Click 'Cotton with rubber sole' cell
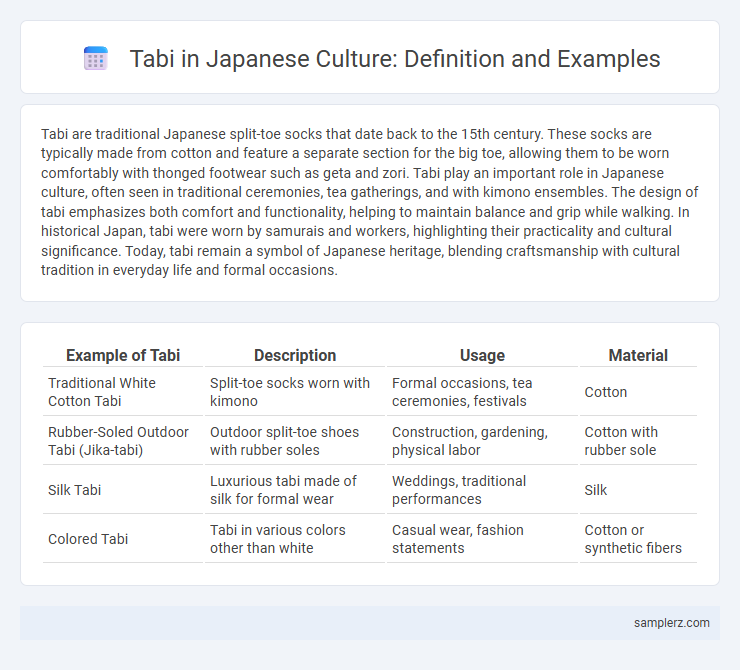Image resolution: width=740 pixels, height=670 pixels. click(x=638, y=441)
